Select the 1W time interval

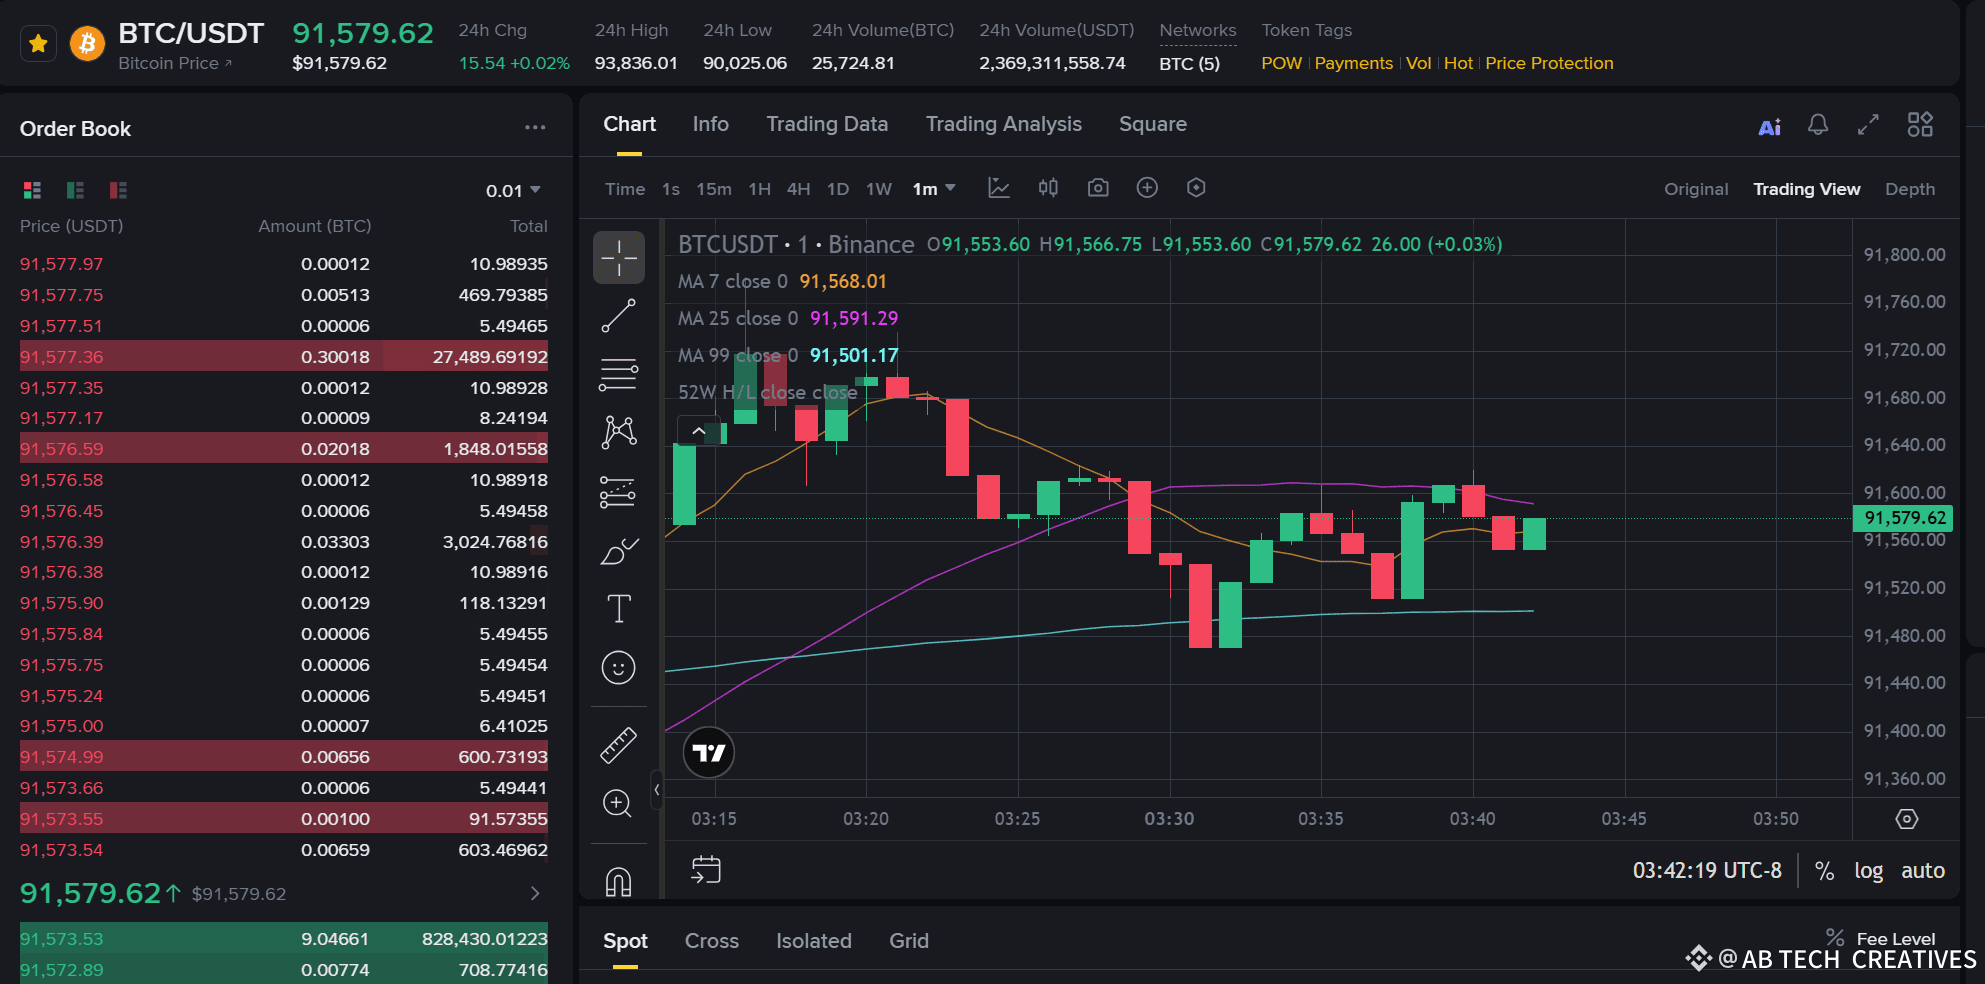[x=879, y=189]
